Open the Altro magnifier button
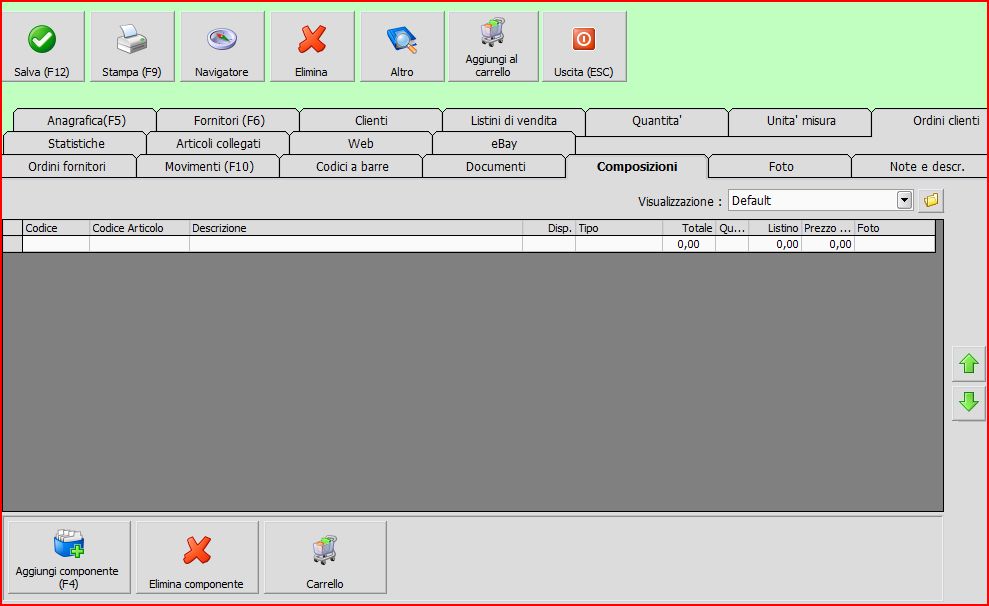Viewport: 989px width, 606px height. click(x=402, y=47)
